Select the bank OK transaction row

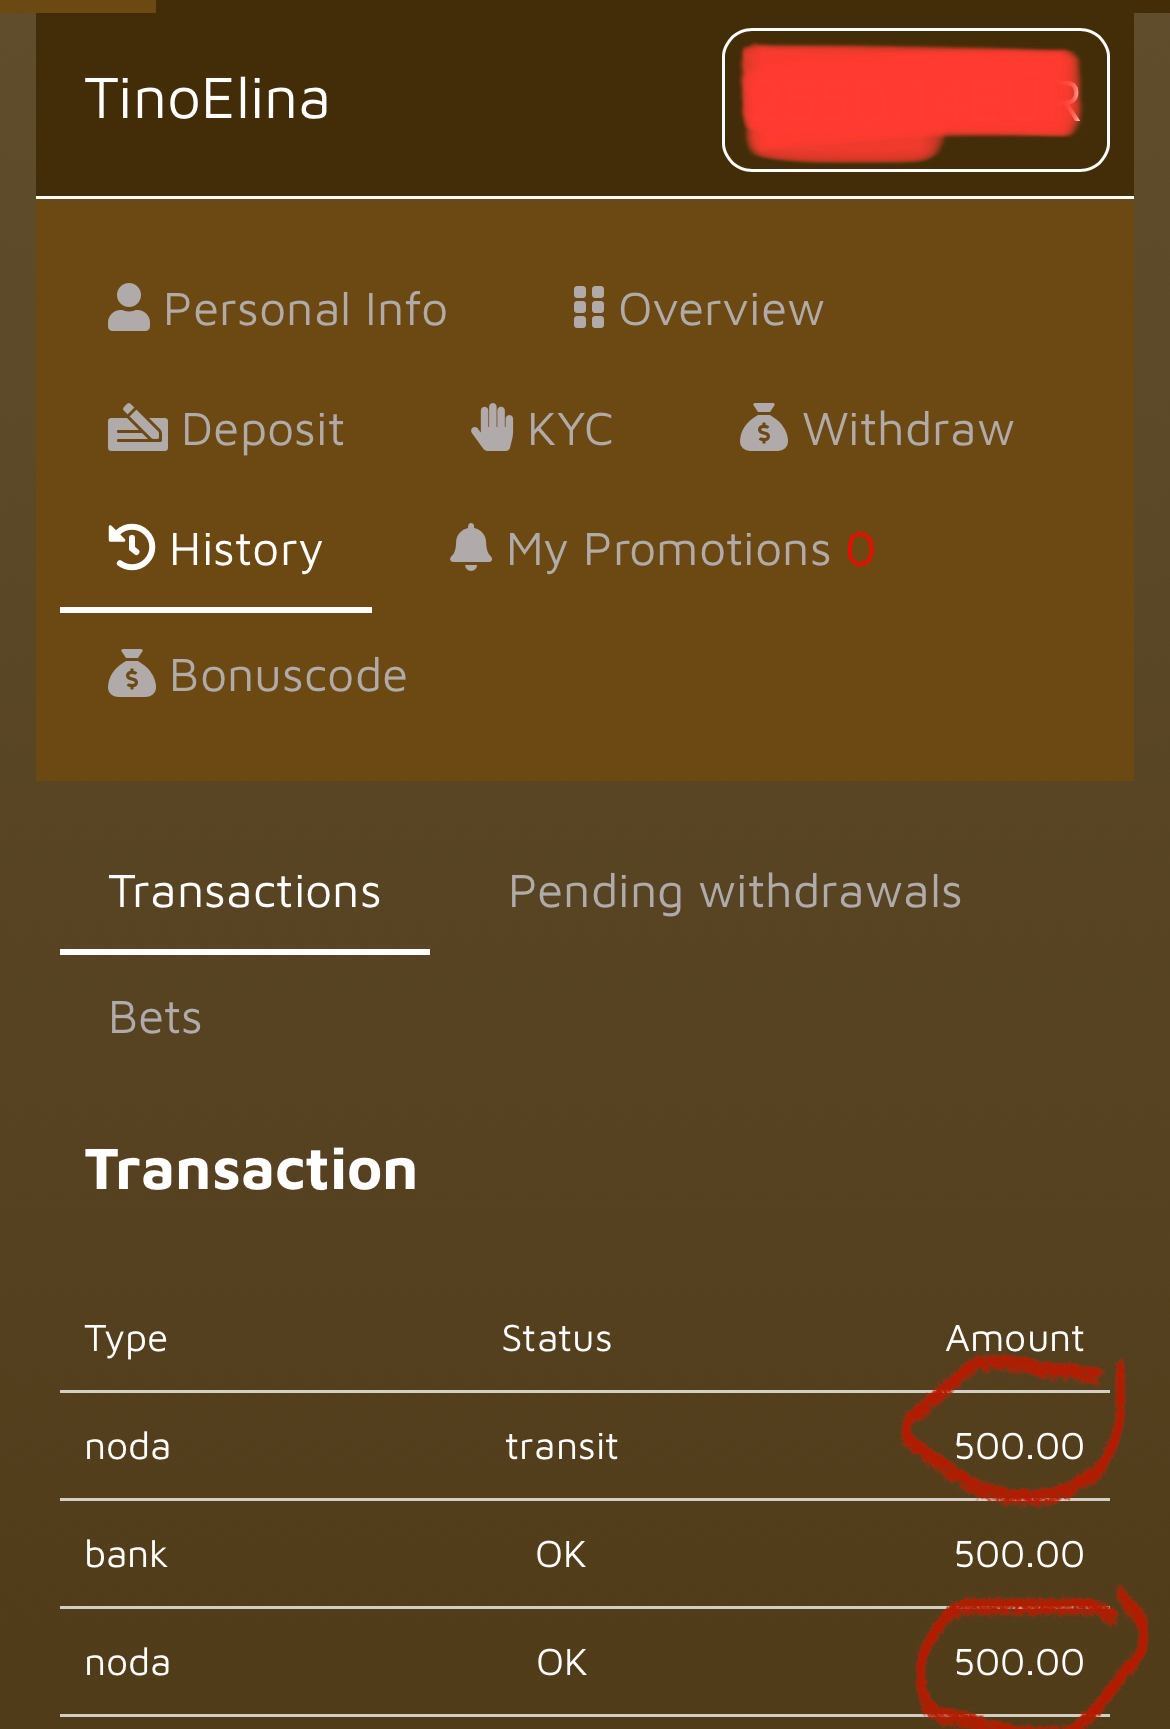584,1554
